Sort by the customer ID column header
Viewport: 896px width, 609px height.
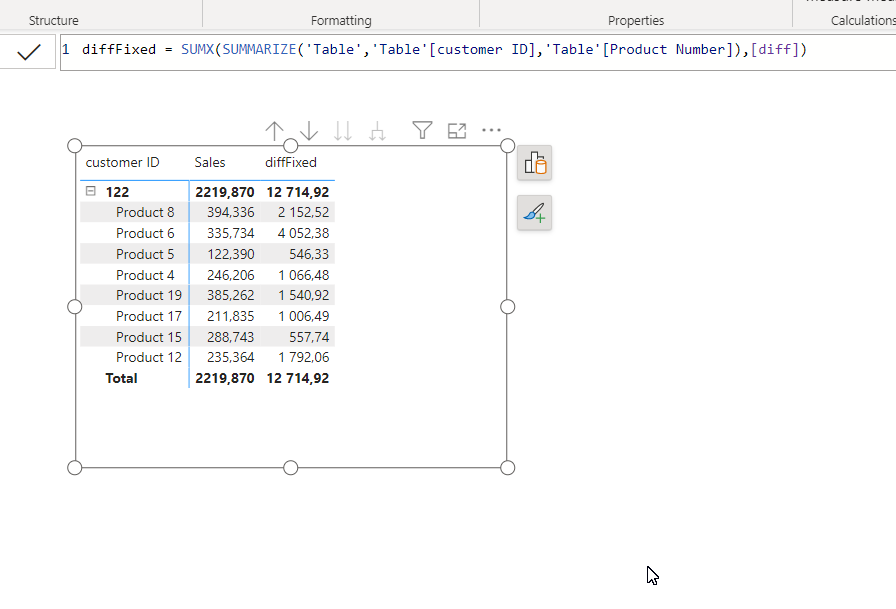[122, 162]
